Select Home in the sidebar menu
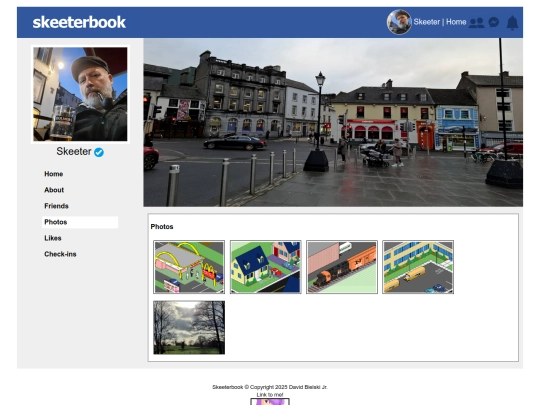 [x=53, y=174]
